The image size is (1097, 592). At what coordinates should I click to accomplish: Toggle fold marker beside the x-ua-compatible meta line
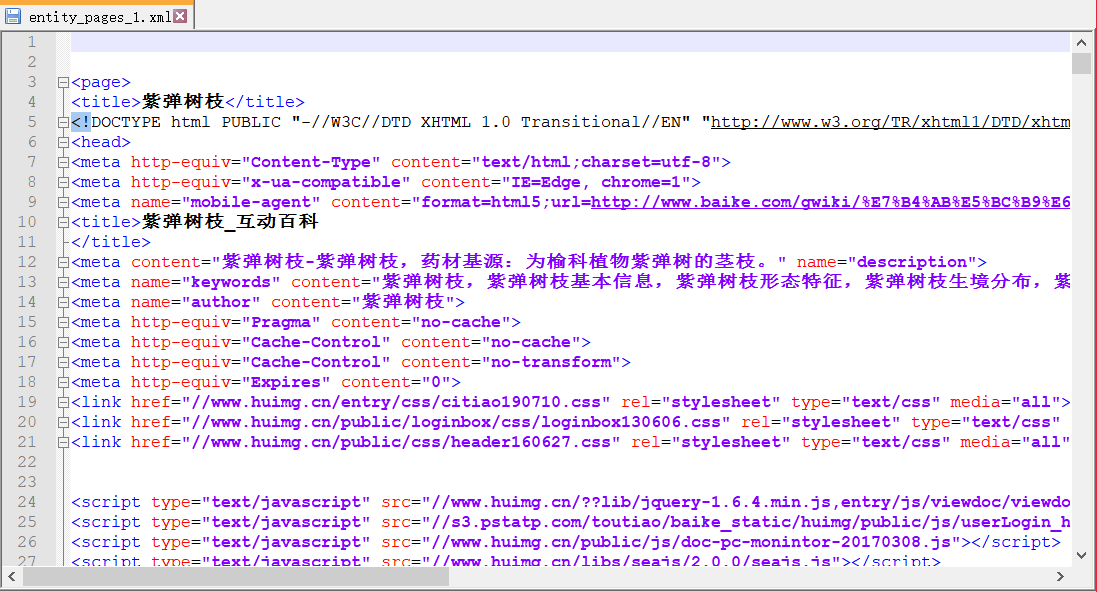coord(63,183)
